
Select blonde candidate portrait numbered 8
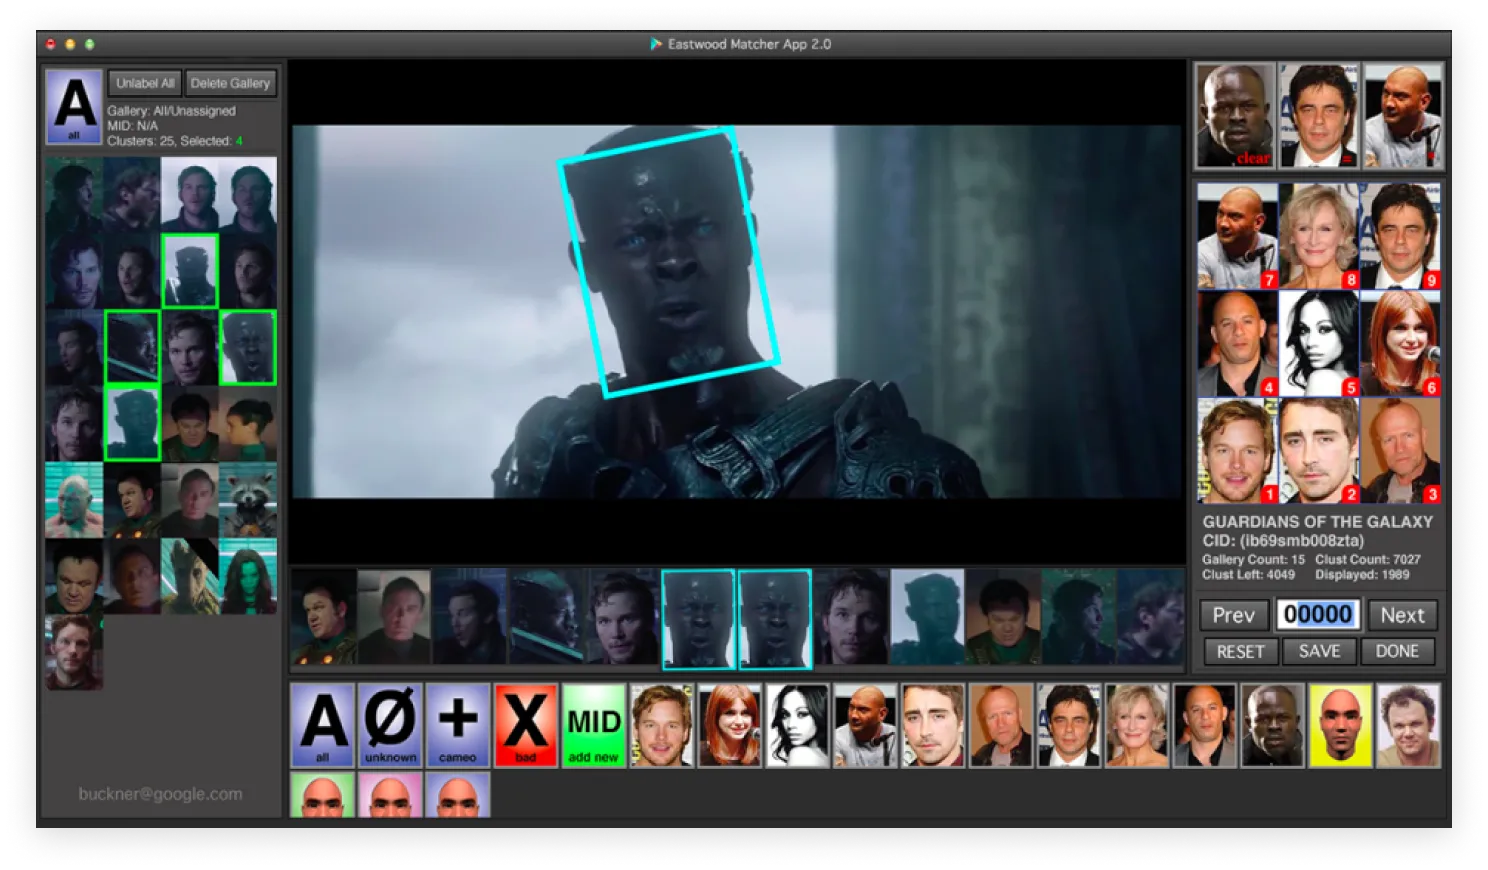[1319, 236]
